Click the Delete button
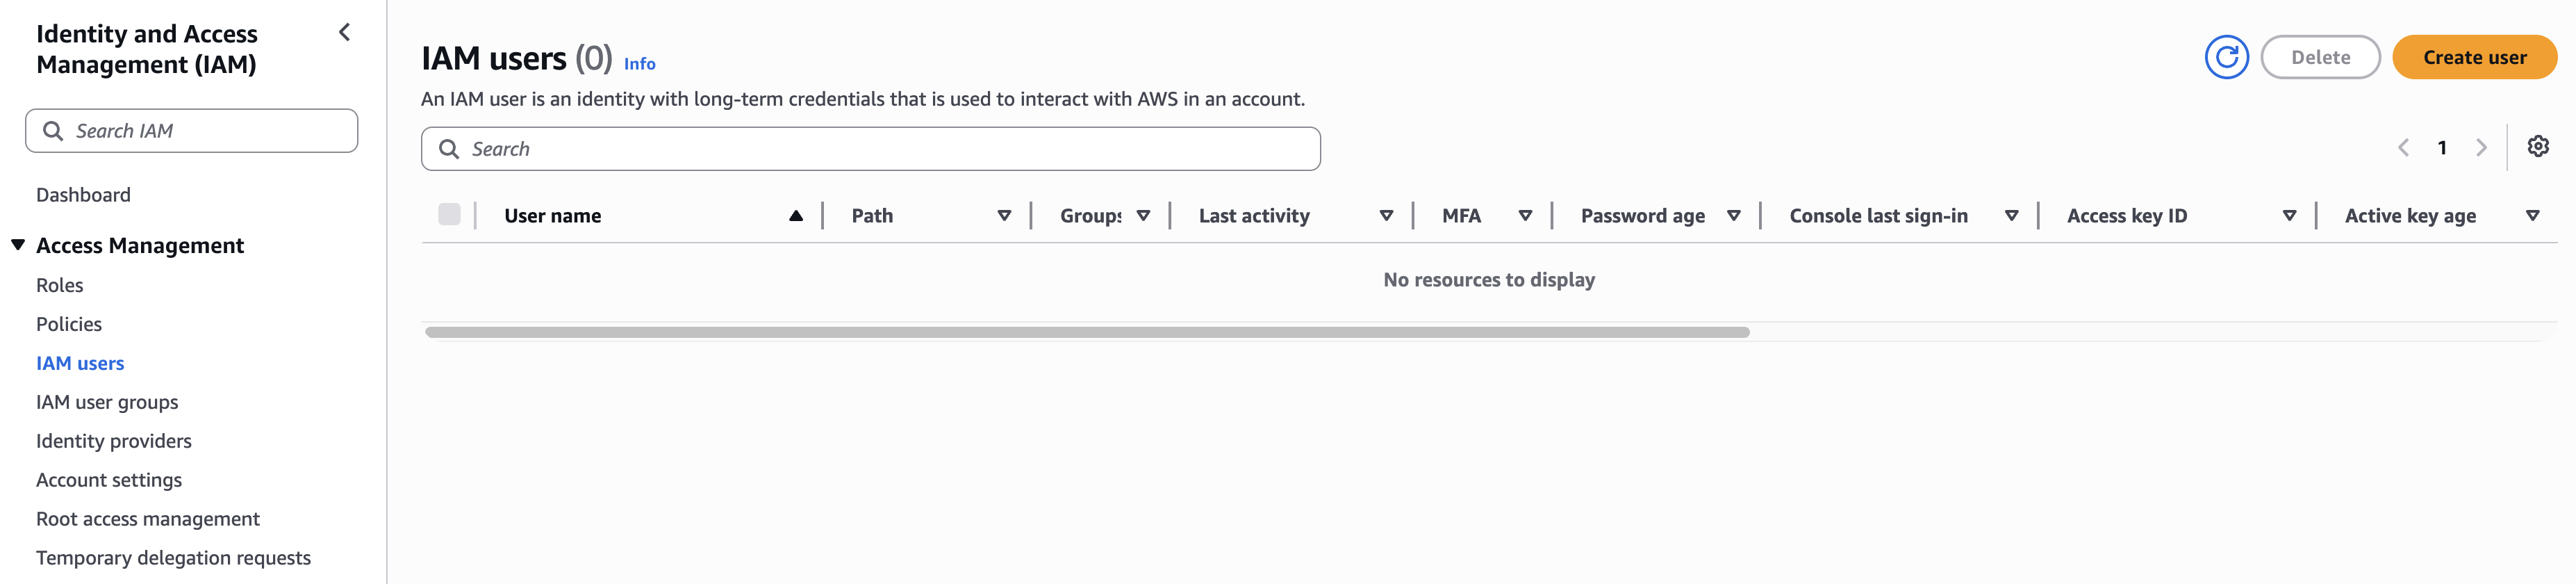This screenshot has width=2576, height=584. pos(2320,57)
